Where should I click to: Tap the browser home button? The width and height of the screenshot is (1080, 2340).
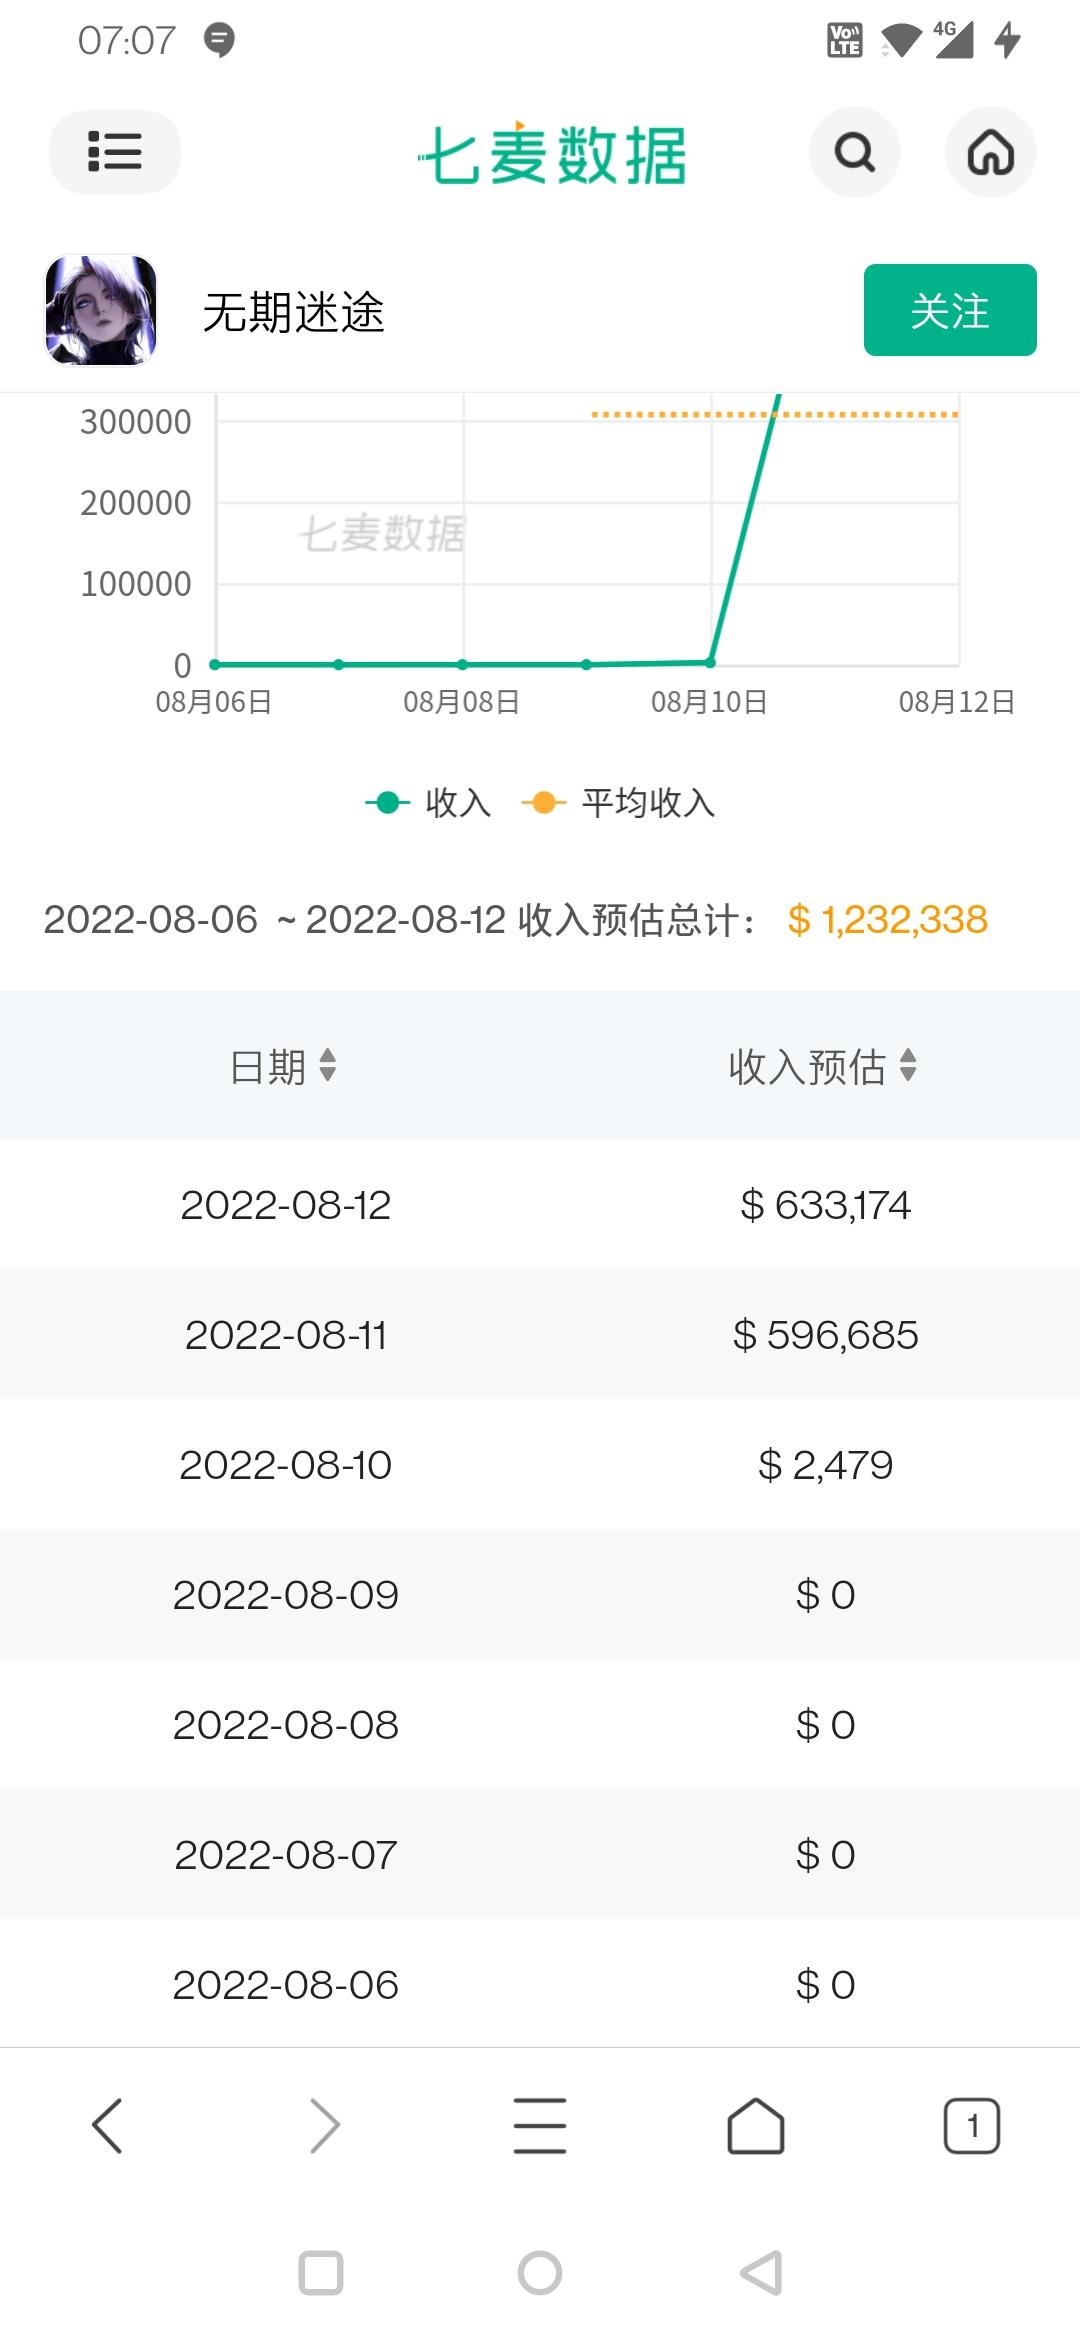[x=756, y=2125]
